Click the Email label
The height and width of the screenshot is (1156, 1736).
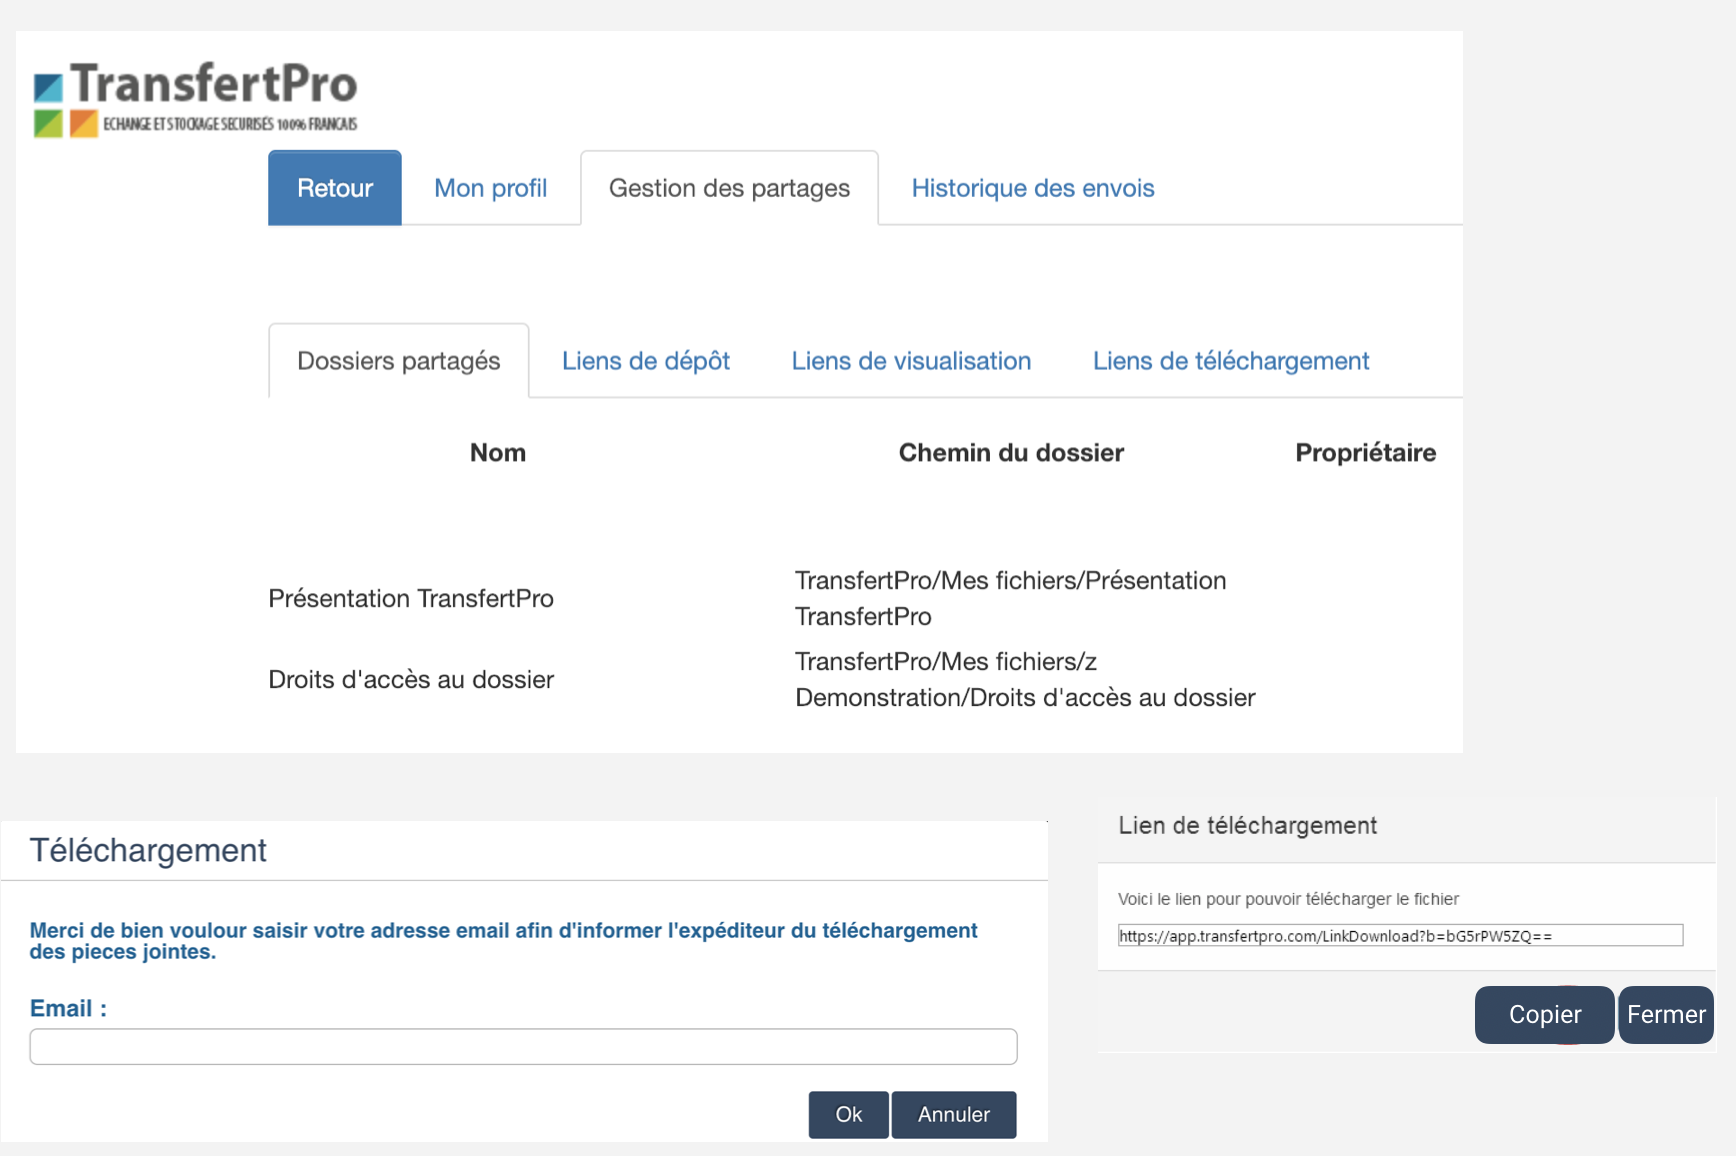(68, 1008)
